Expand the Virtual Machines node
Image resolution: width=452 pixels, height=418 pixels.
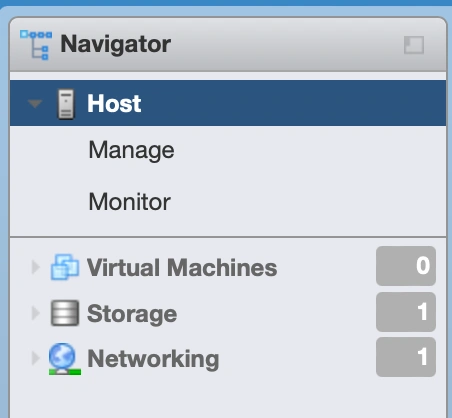click(x=35, y=267)
